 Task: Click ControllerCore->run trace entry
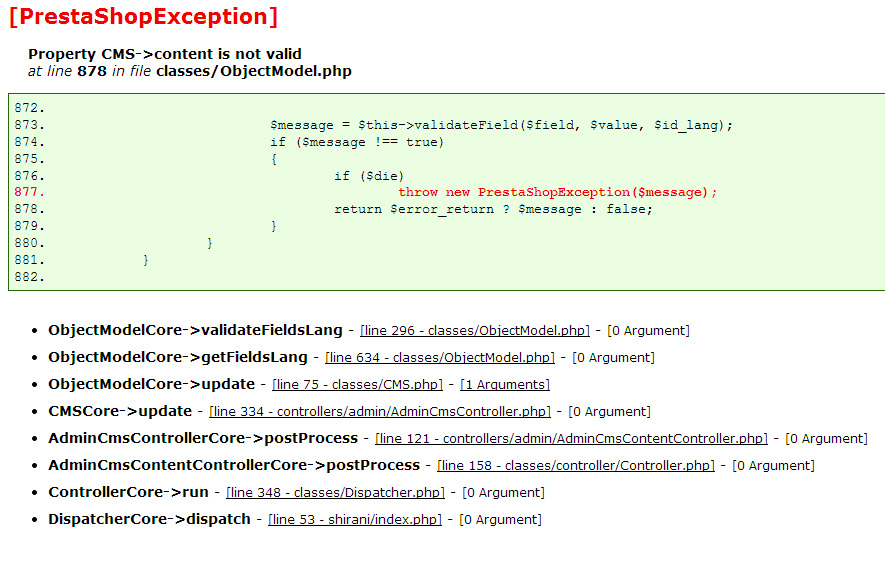coord(128,493)
